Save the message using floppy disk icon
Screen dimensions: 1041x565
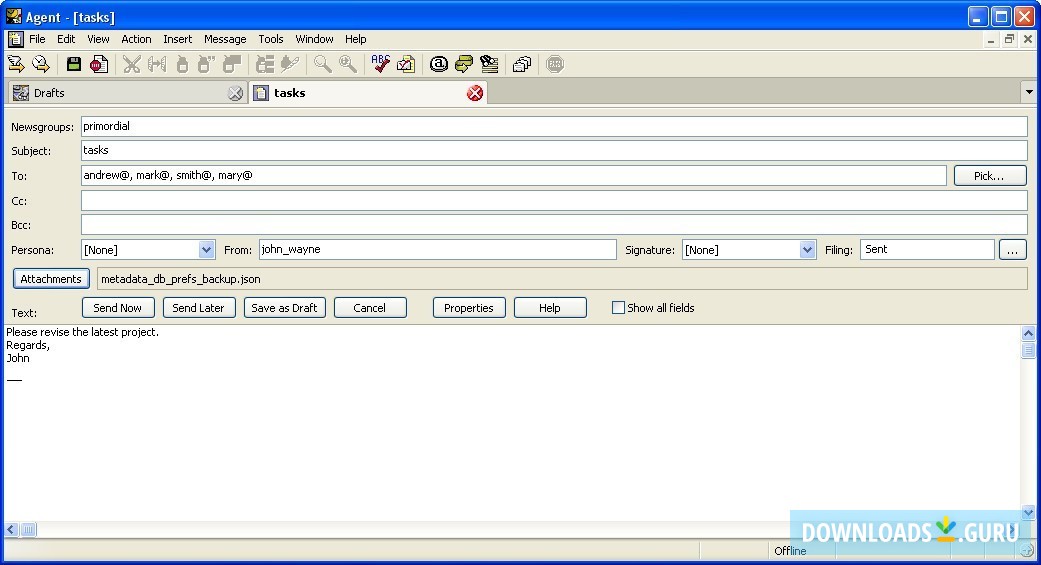(74, 64)
